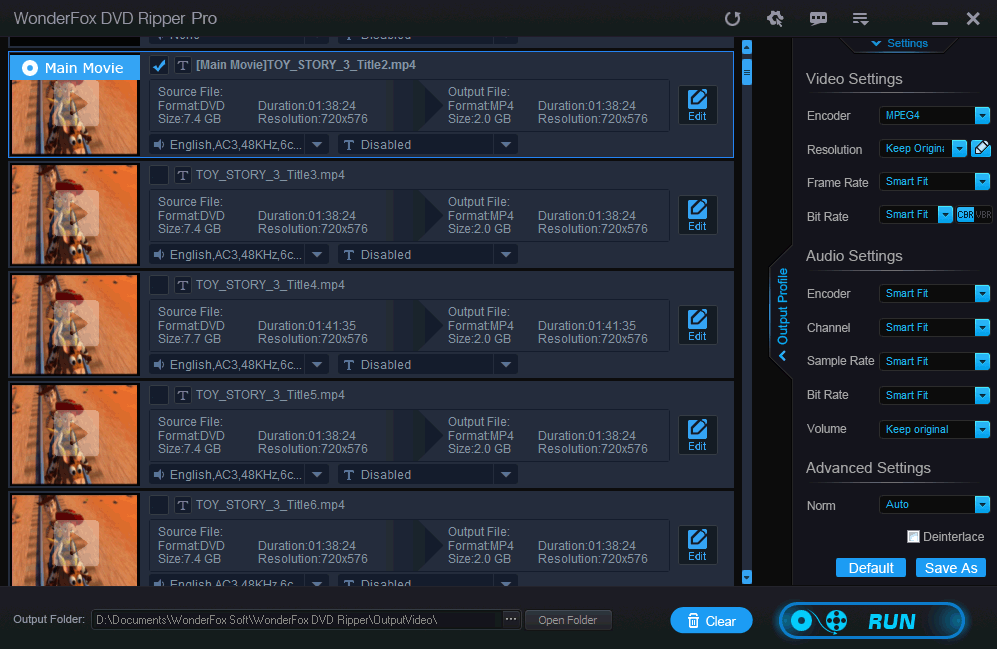
Task: Check the TOY_STORY_3_Title6 checkbox
Action: coord(159,505)
